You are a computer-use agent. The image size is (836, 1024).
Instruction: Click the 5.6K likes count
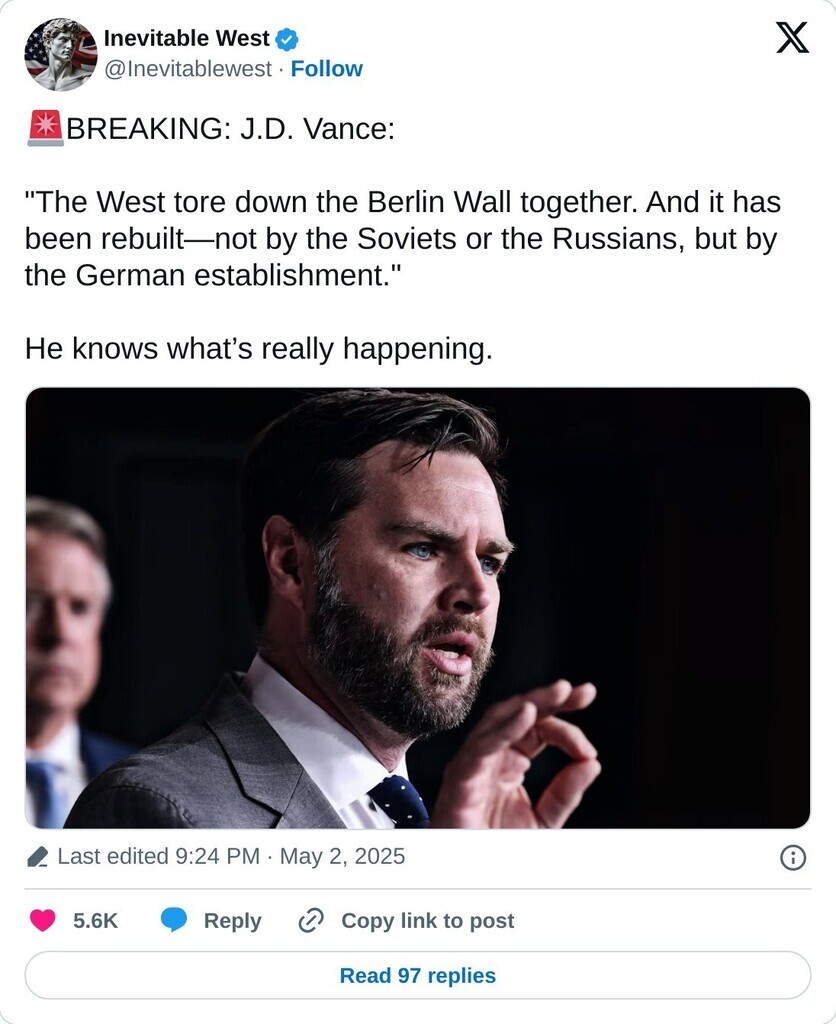click(96, 921)
